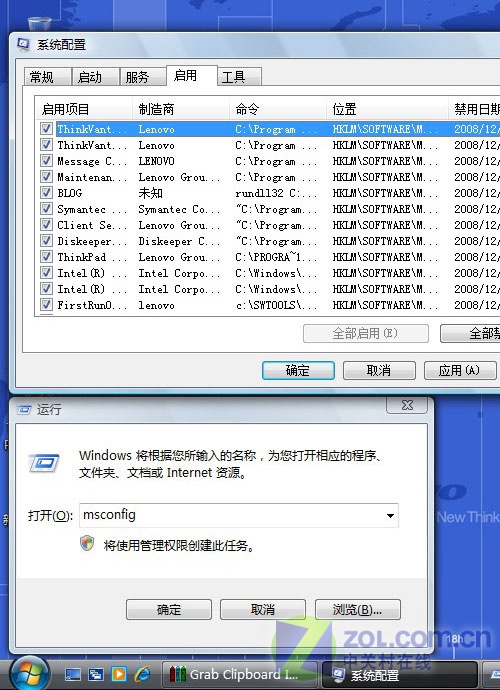Viewport: 500px width, 690px height.
Task: Open Internet Explorer from Quick Launch
Action: [142, 674]
